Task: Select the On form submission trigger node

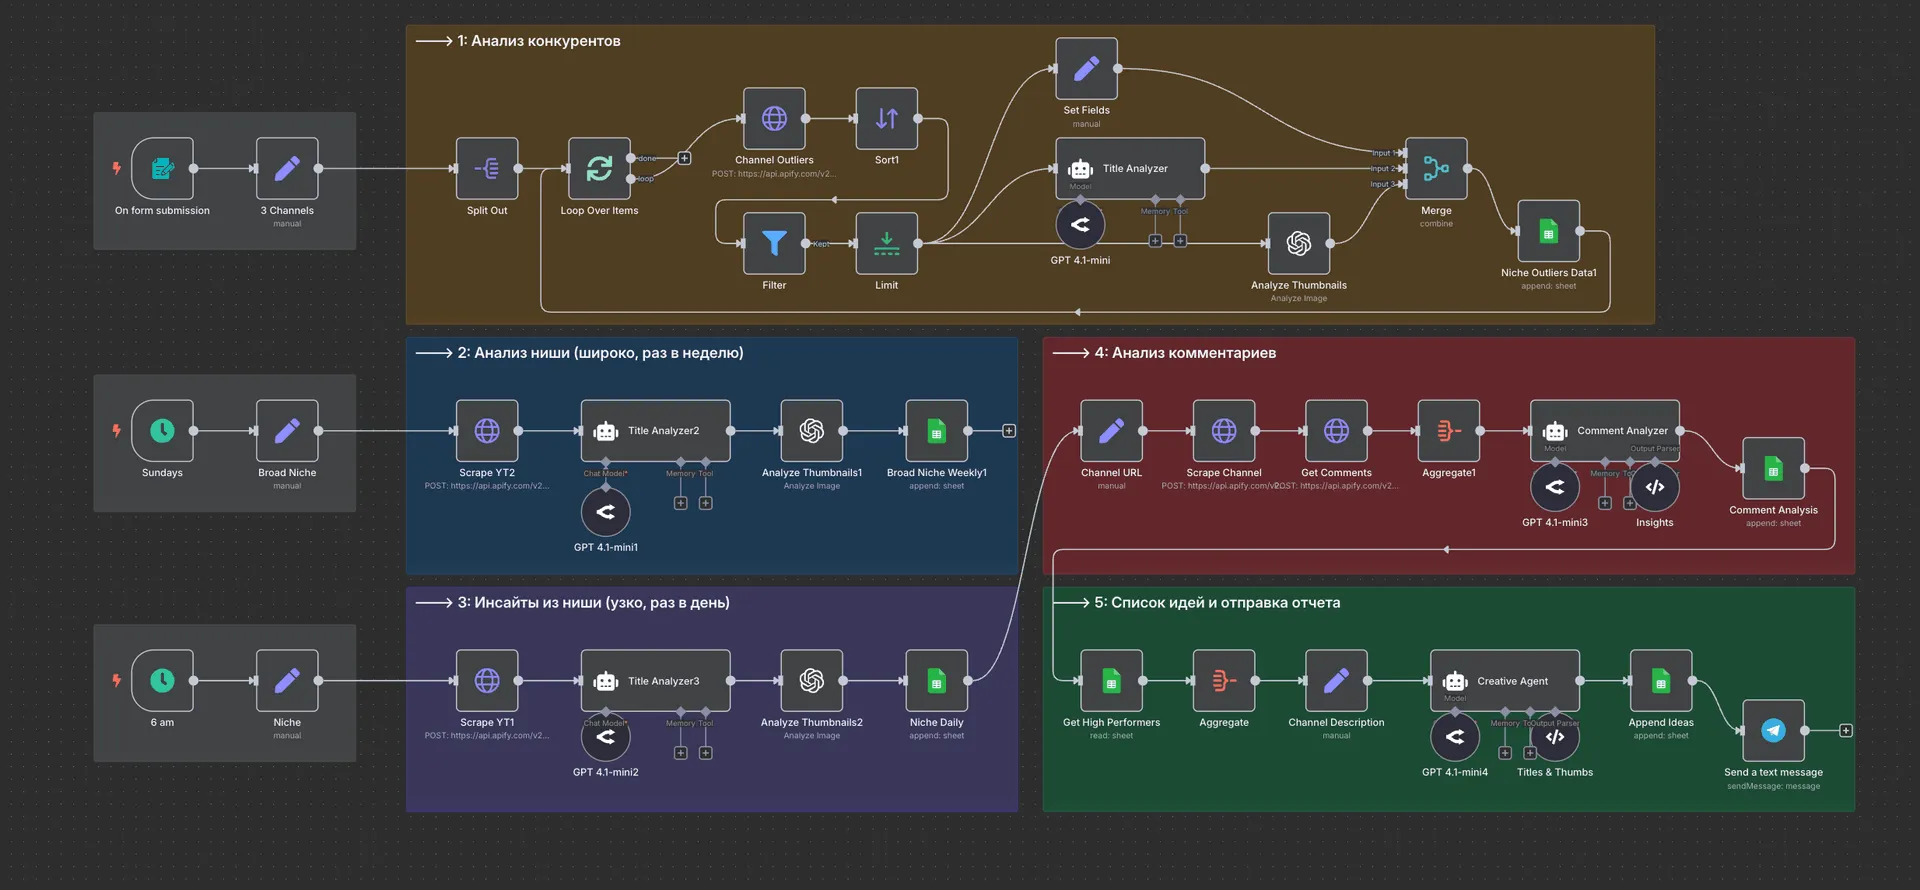Action: click(x=162, y=169)
